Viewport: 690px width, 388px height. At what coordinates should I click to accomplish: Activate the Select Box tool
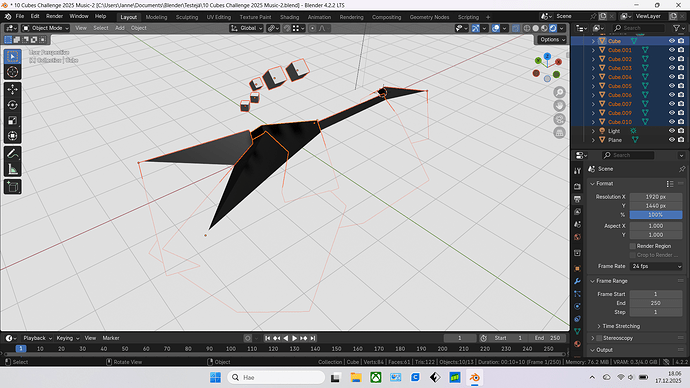tap(12, 57)
